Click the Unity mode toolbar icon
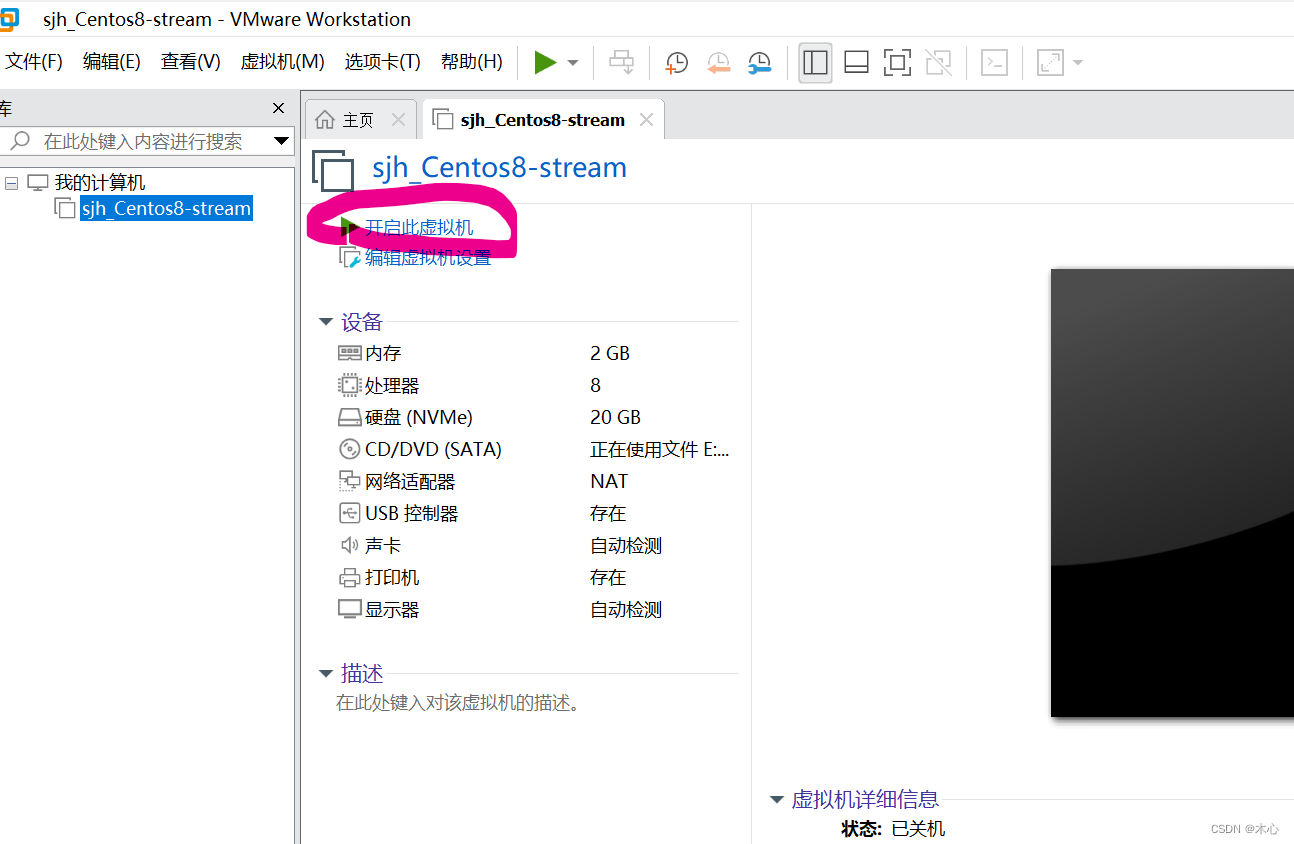Image resolution: width=1294 pixels, height=844 pixels. tap(938, 63)
